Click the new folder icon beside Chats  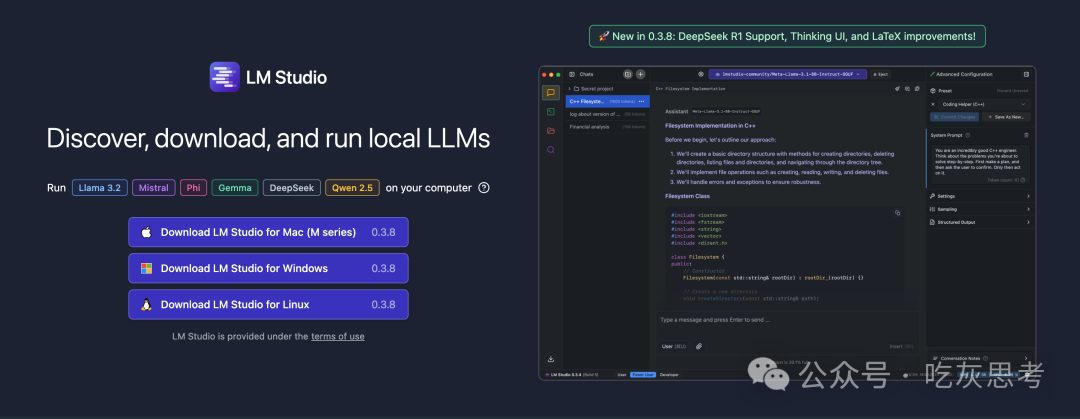[x=627, y=74]
